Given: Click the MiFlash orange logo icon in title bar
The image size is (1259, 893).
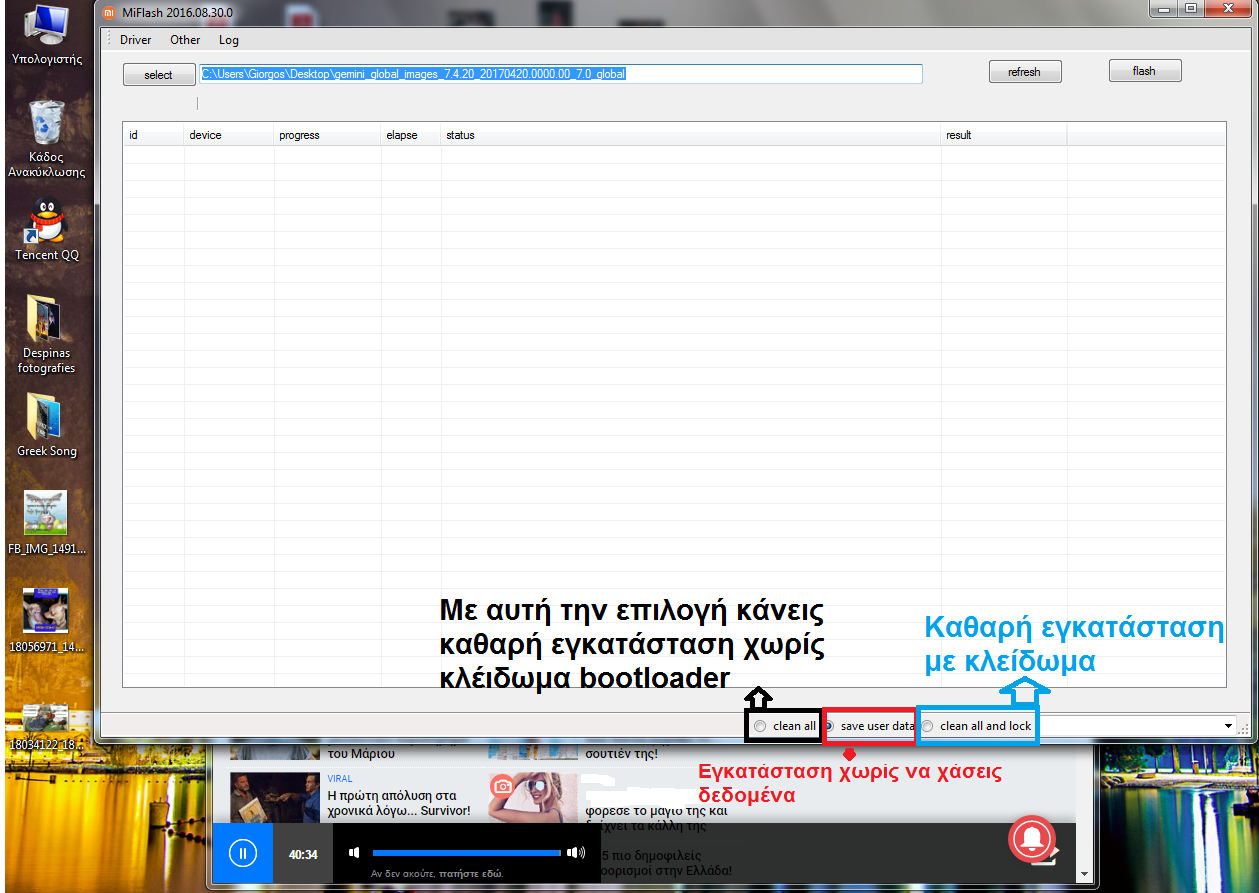Looking at the screenshot, I should pos(110,13).
